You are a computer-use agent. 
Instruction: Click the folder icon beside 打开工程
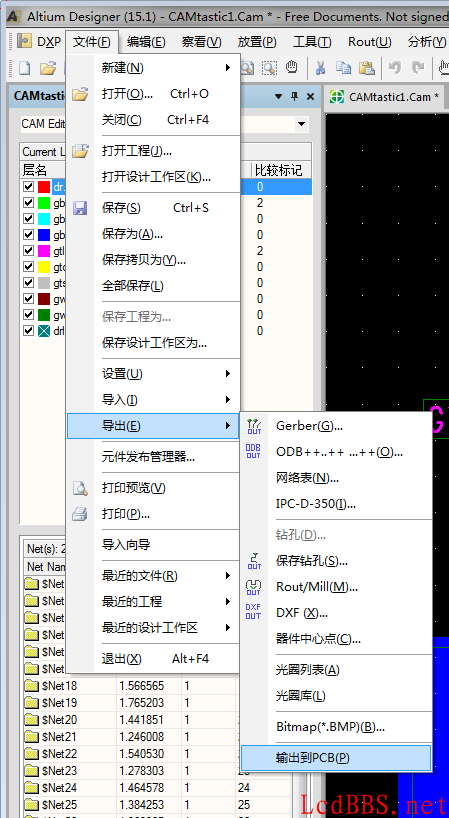80,151
